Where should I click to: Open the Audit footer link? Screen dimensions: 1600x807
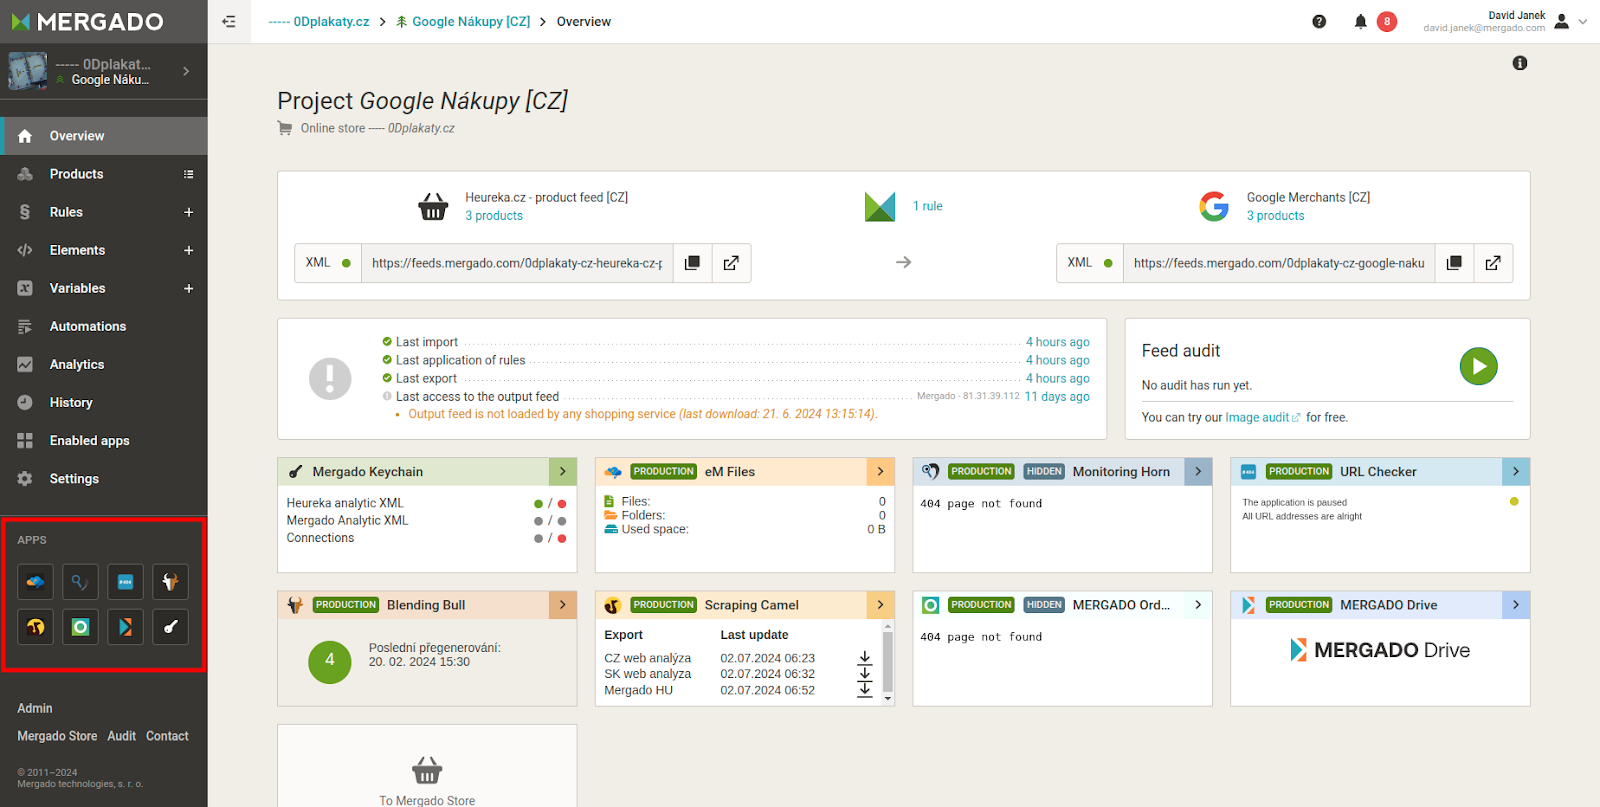[122, 736]
